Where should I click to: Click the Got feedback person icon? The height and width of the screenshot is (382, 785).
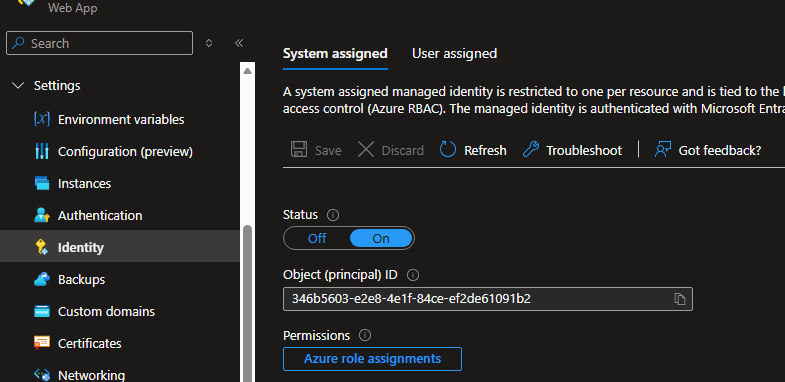663,150
